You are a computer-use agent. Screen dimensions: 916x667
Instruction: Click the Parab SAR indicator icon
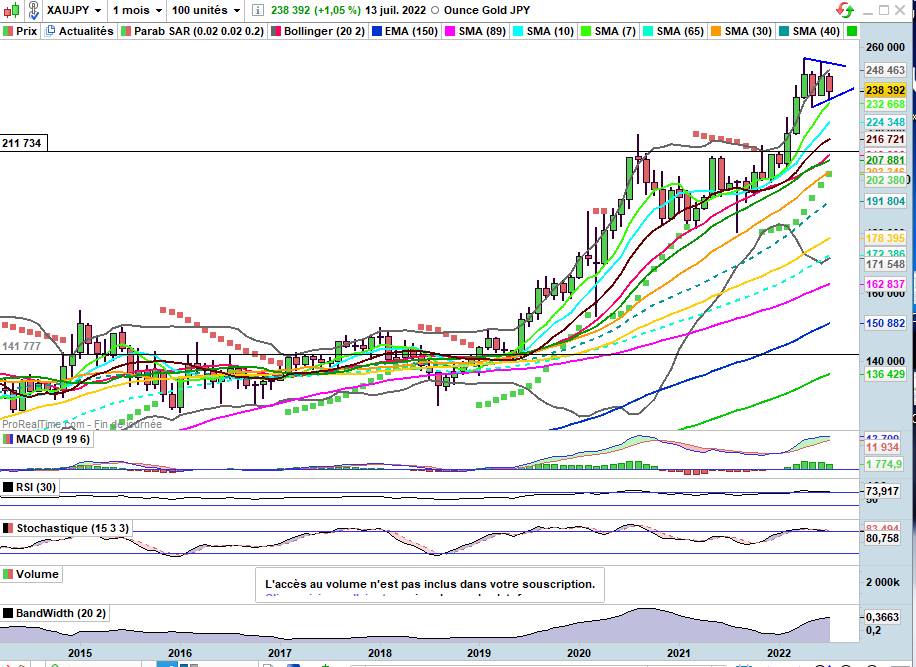(x=126, y=31)
